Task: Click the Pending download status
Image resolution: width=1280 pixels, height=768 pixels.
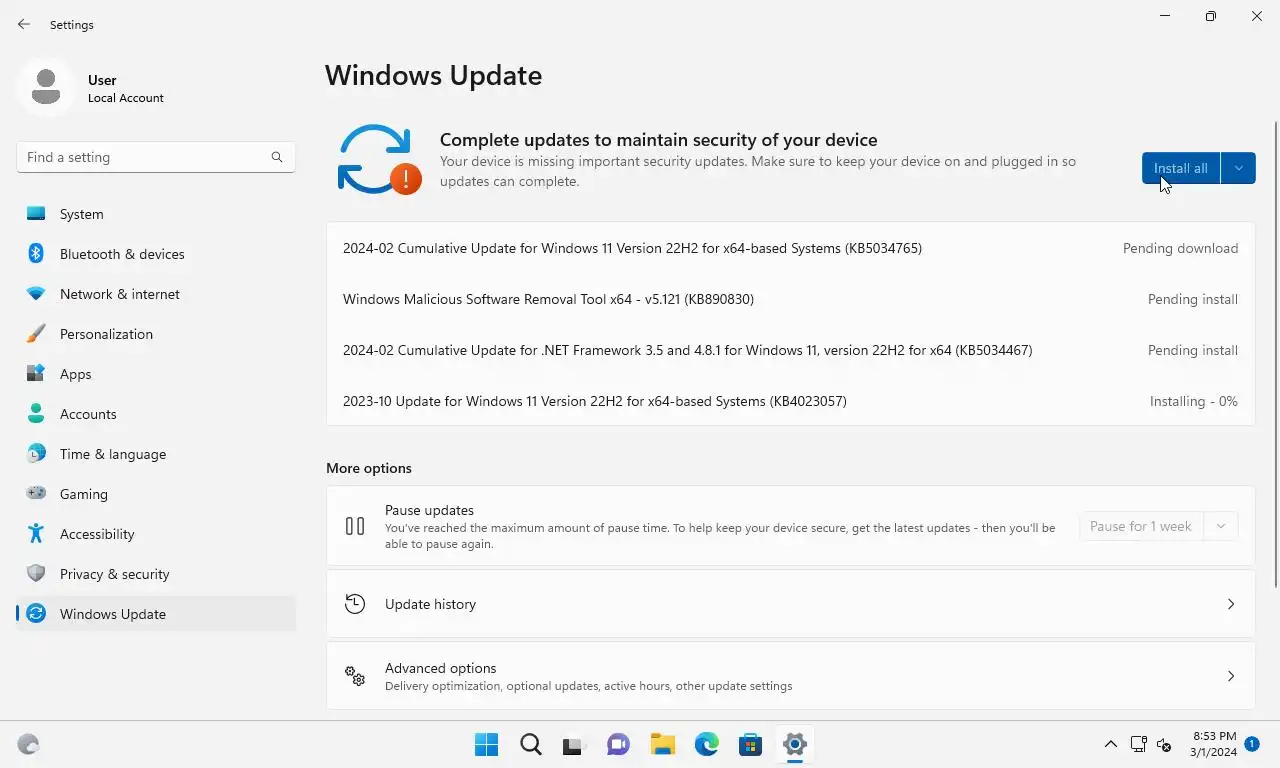Action: point(1180,248)
